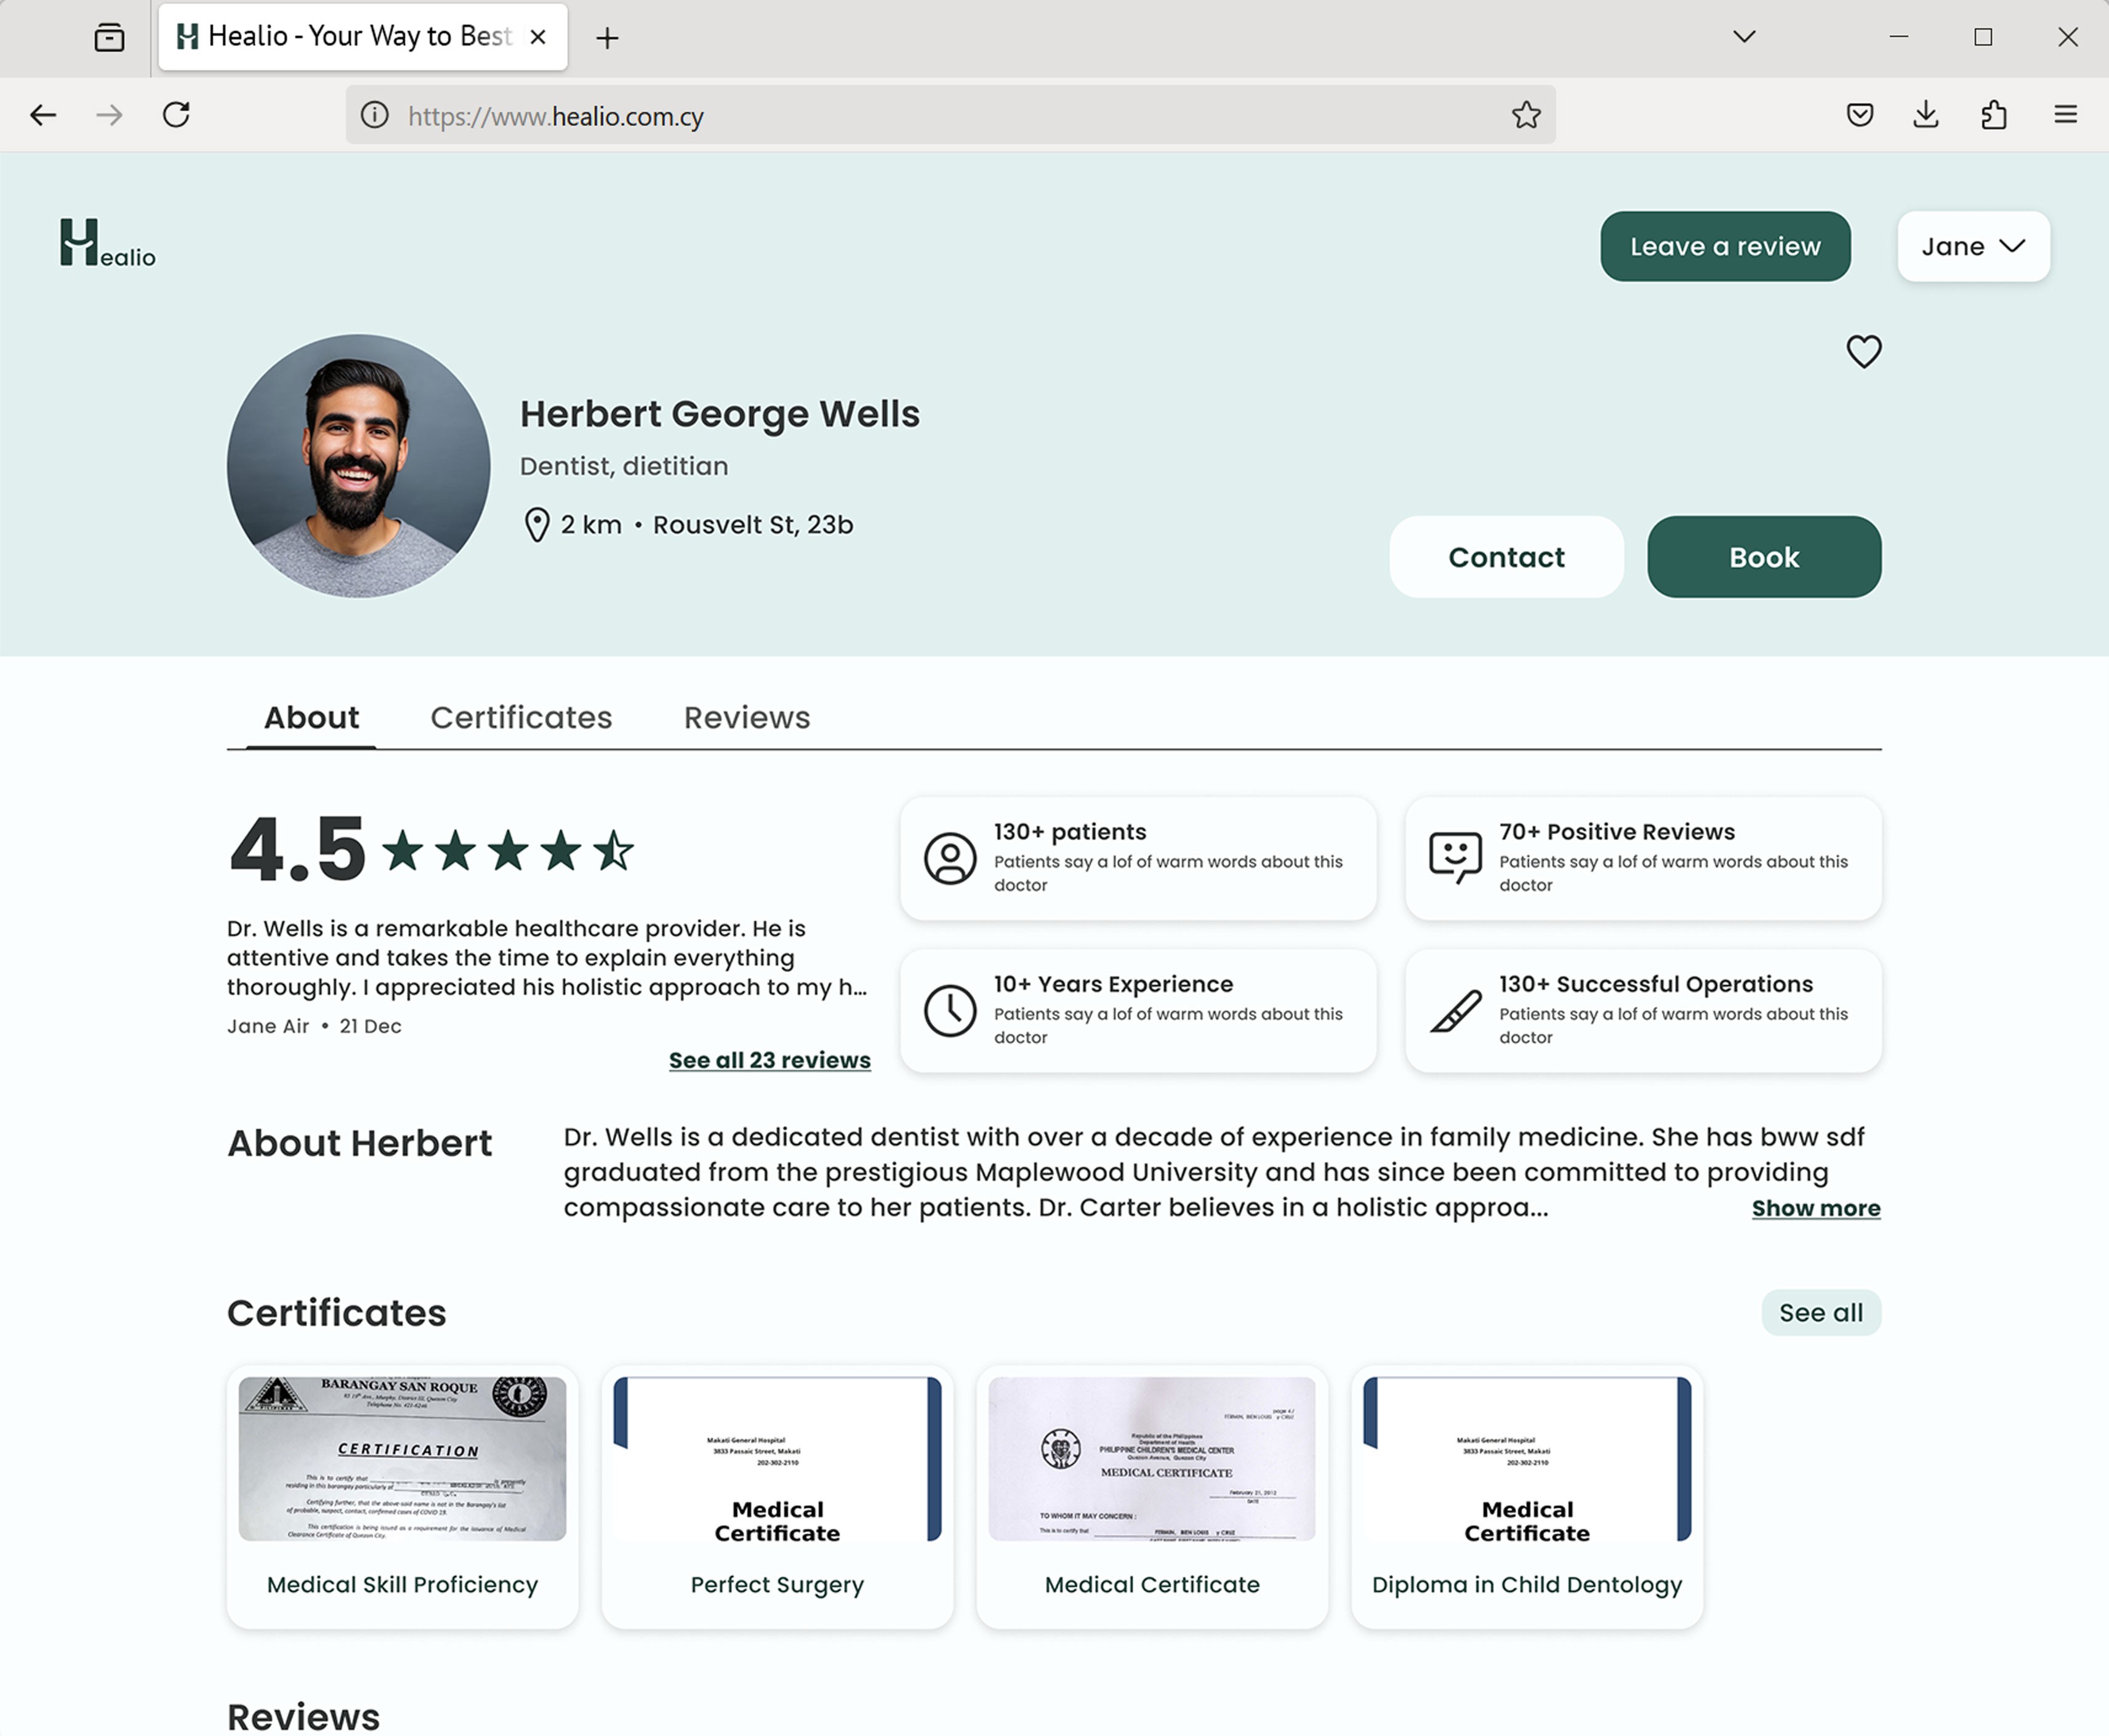Click the star rating display
The height and width of the screenshot is (1736, 2109).
tap(508, 851)
